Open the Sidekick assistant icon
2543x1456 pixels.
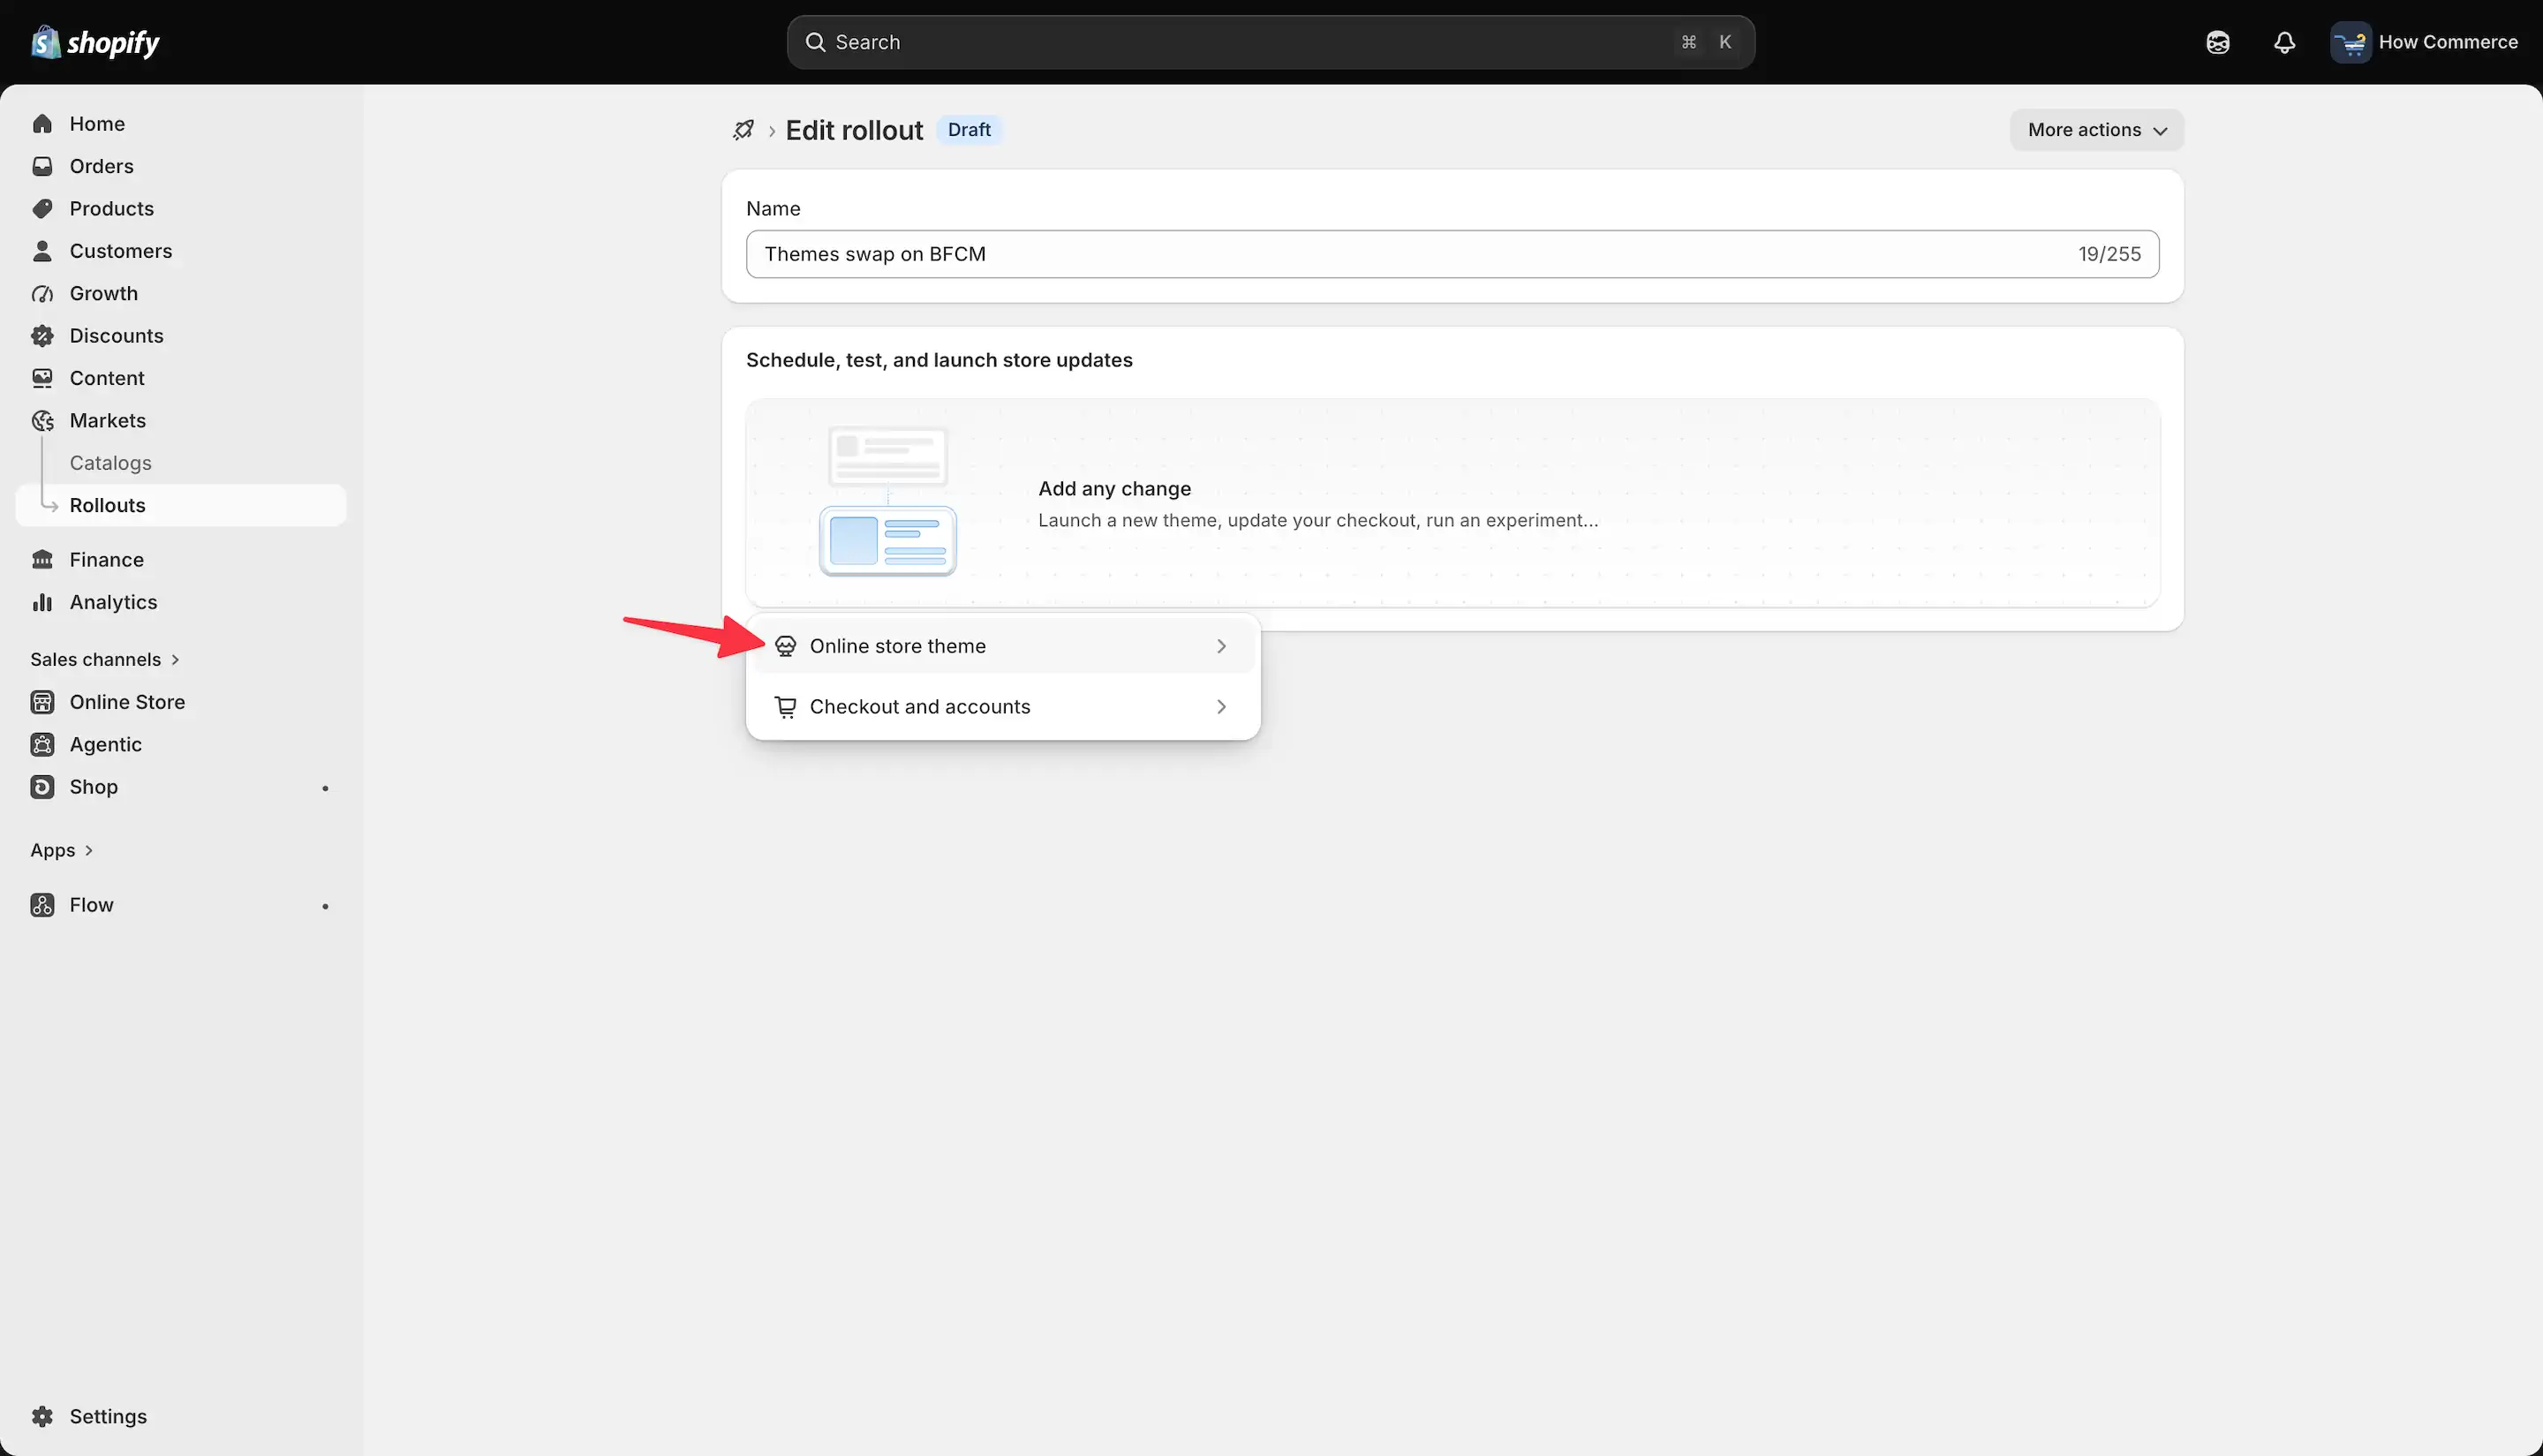[x=2217, y=42]
